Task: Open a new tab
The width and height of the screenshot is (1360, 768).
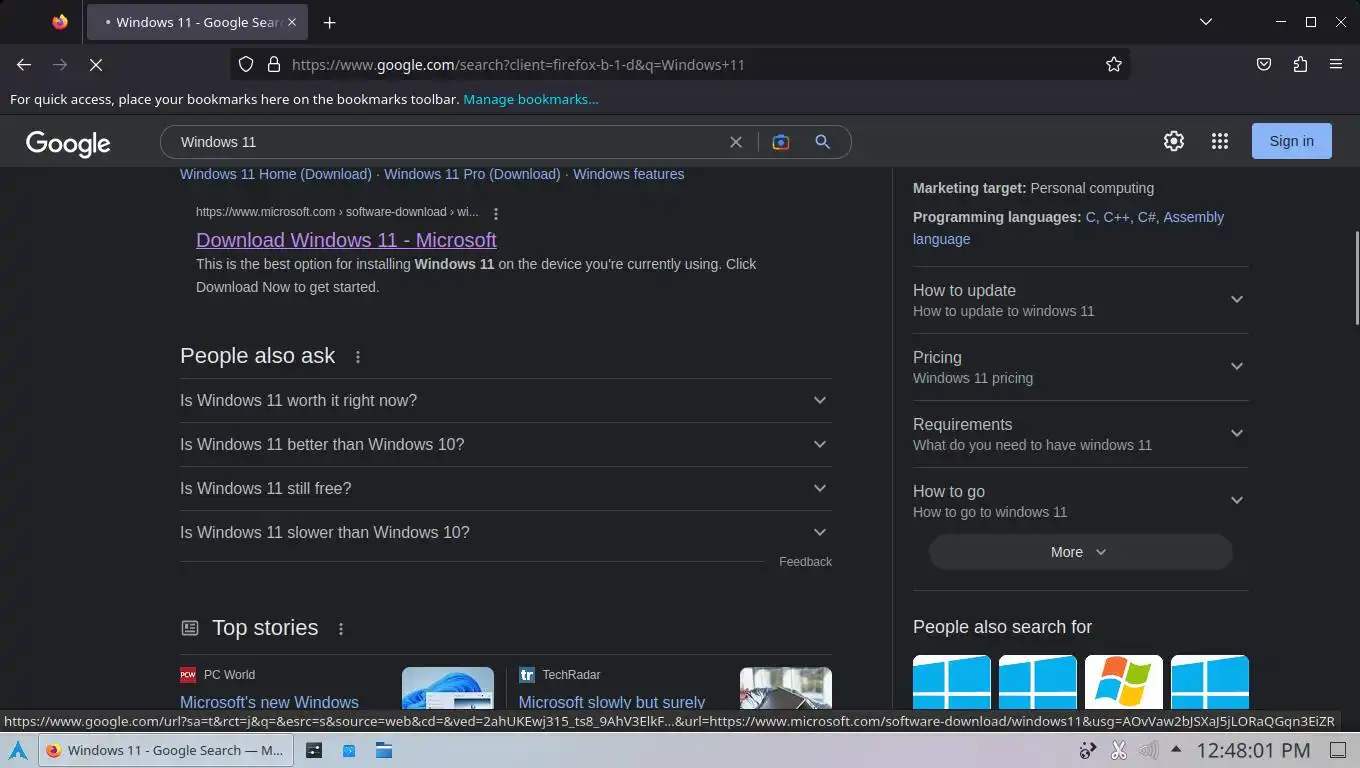Action: pyautogui.click(x=329, y=22)
